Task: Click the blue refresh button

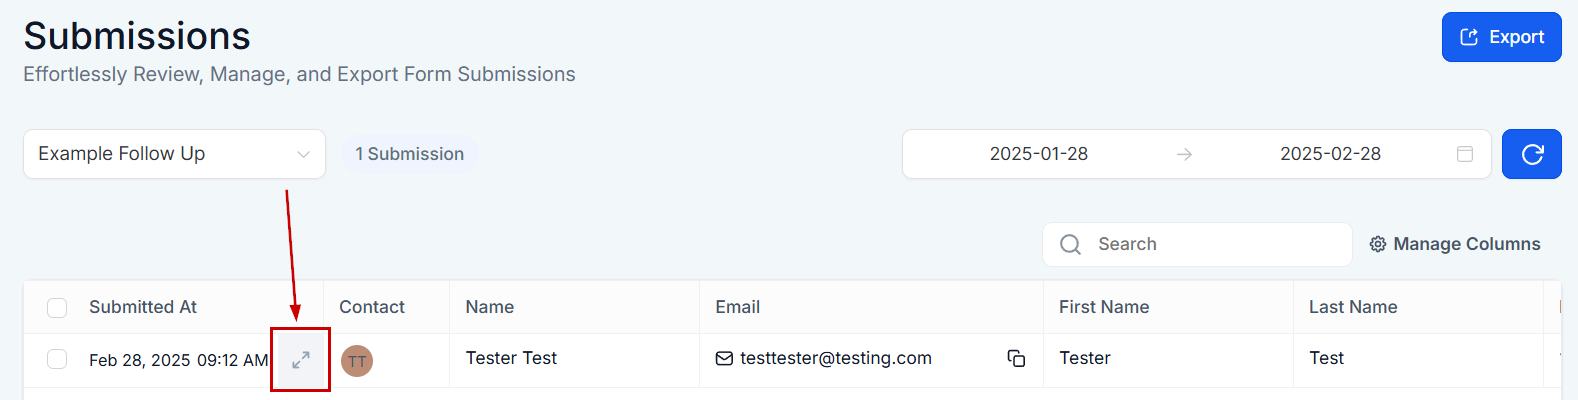Action: [x=1532, y=154]
